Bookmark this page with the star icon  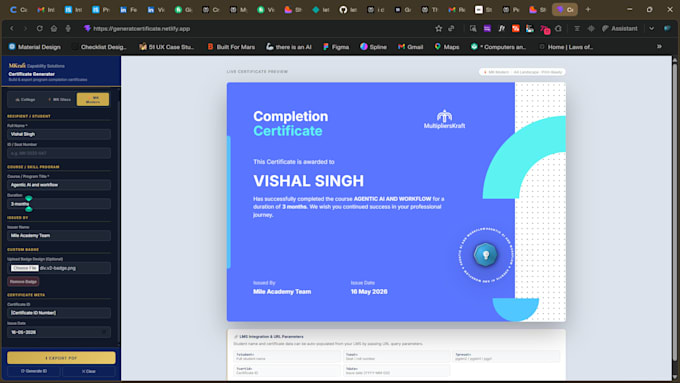(x=438, y=29)
